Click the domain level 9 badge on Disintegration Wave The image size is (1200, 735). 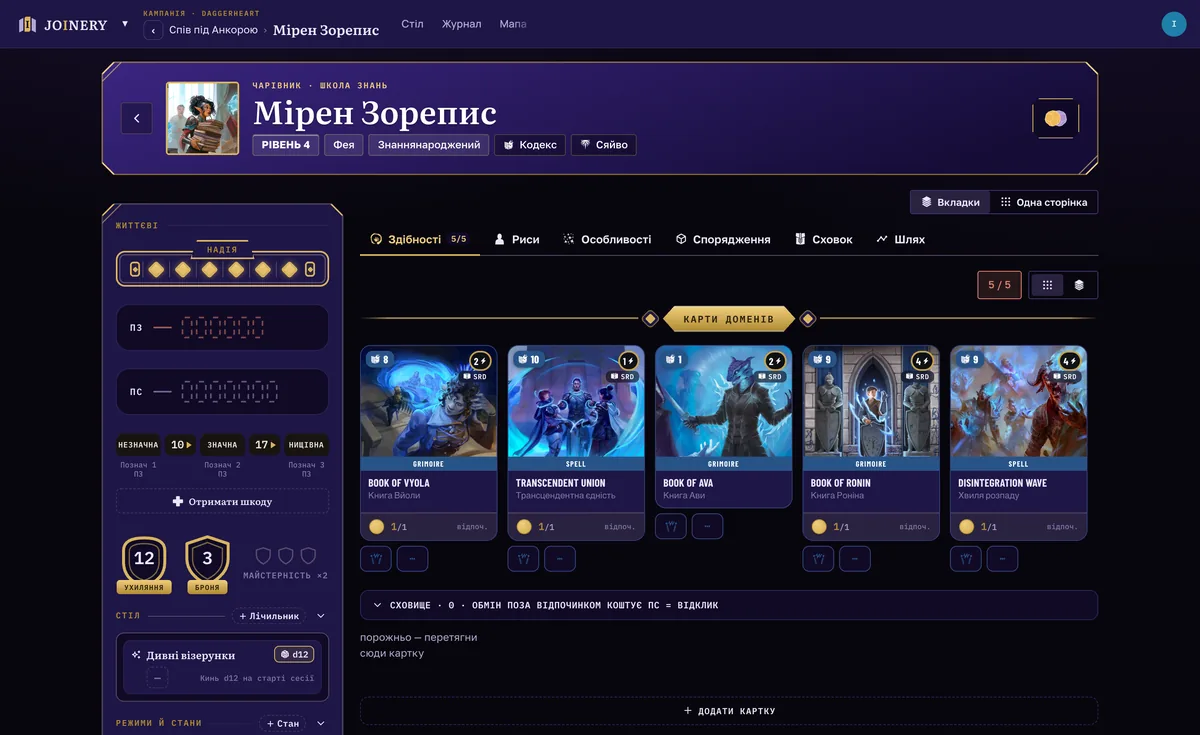970,360
